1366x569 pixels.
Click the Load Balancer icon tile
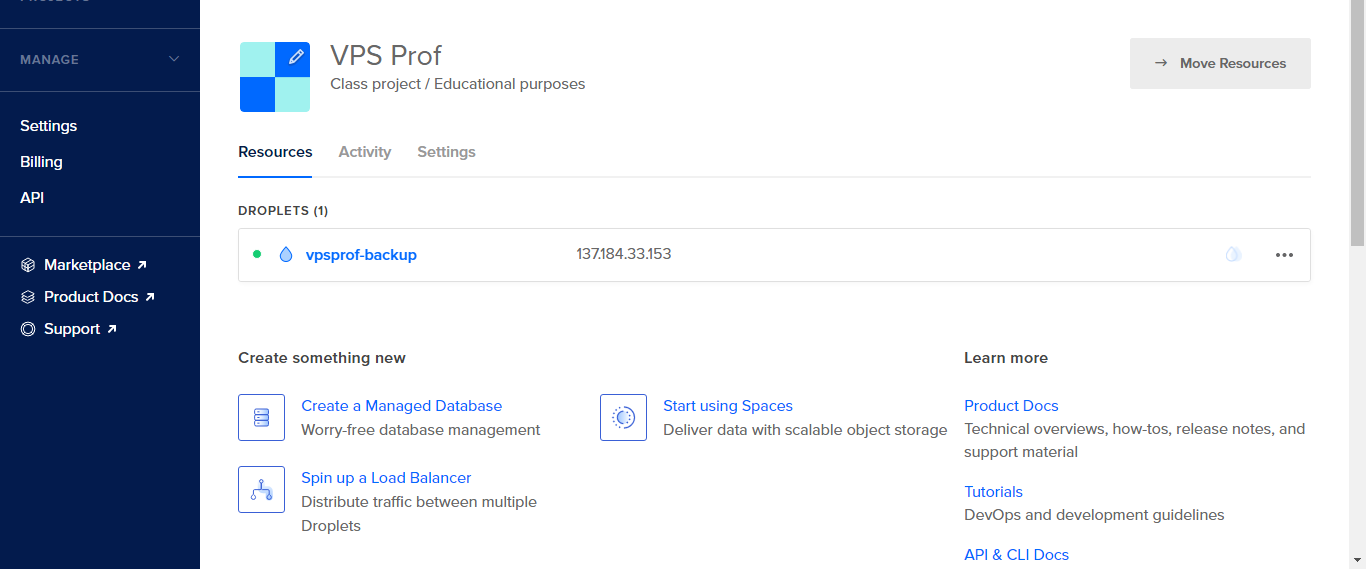click(261, 489)
